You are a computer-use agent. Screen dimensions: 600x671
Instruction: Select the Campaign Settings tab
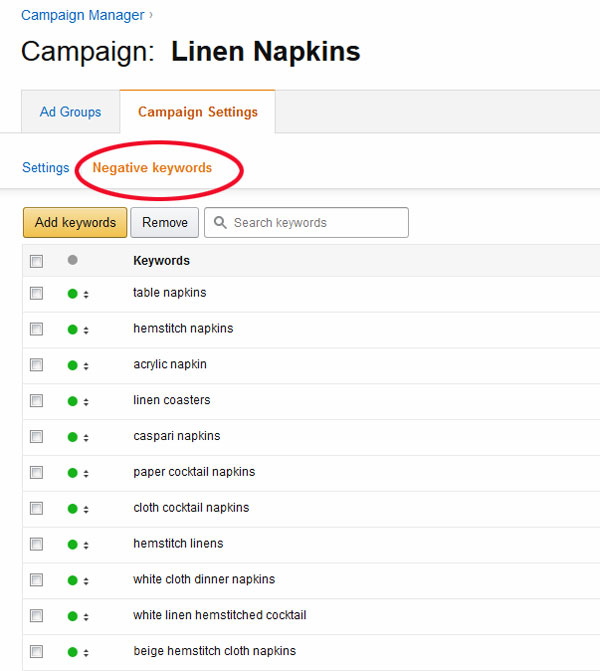[x=198, y=112]
